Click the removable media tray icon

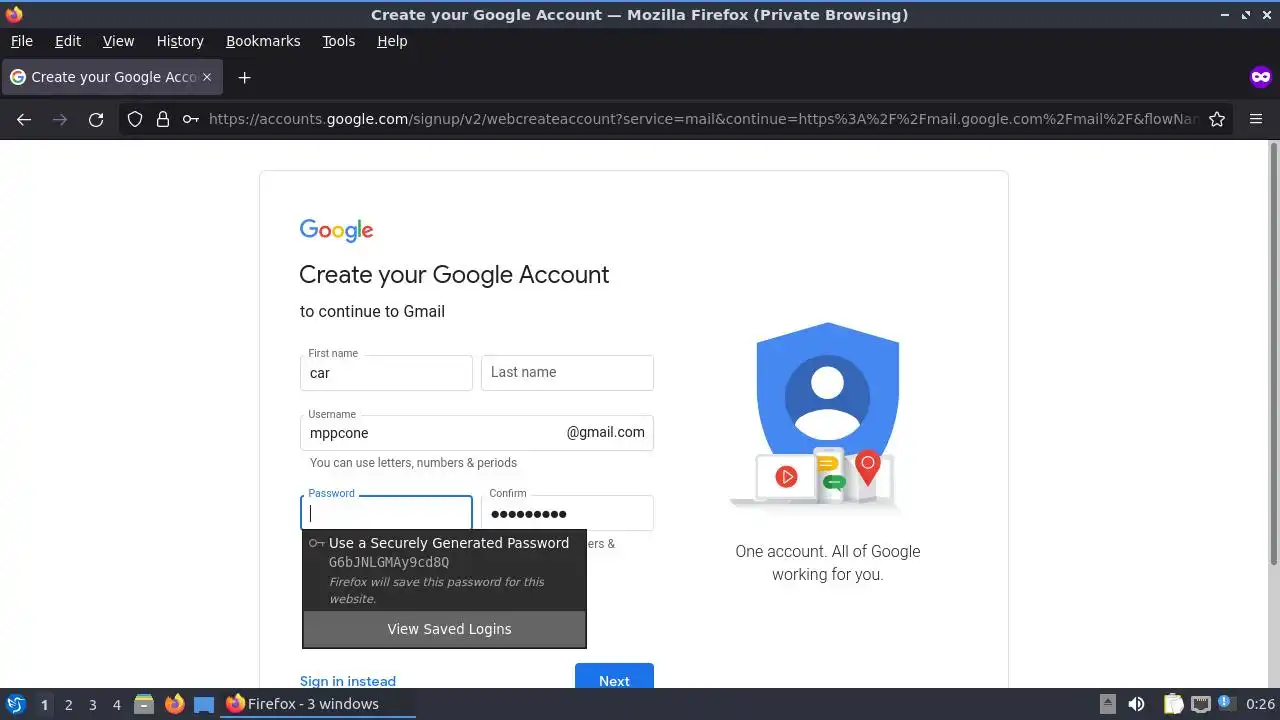(x=1107, y=704)
